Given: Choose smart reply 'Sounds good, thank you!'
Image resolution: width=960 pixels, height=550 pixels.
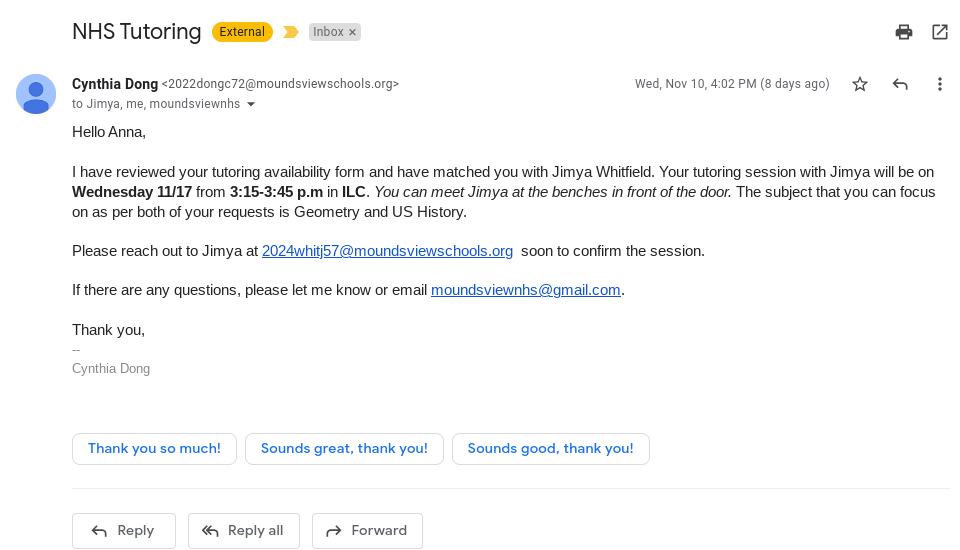Looking at the screenshot, I should (x=550, y=449).
